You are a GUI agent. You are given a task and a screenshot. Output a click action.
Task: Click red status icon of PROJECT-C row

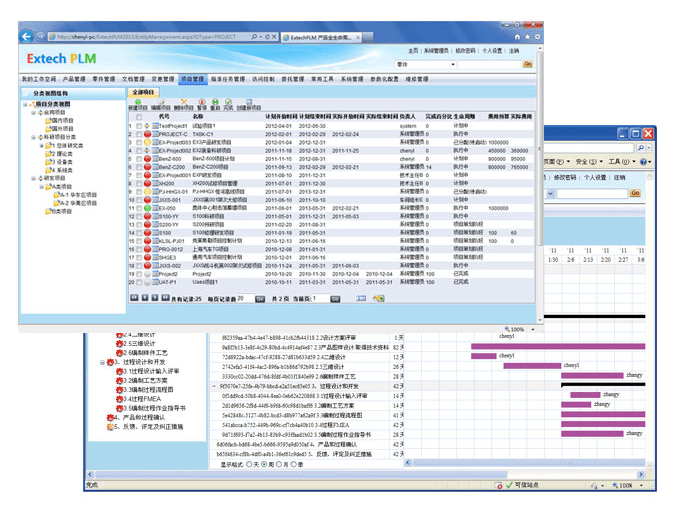click(148, 134)
